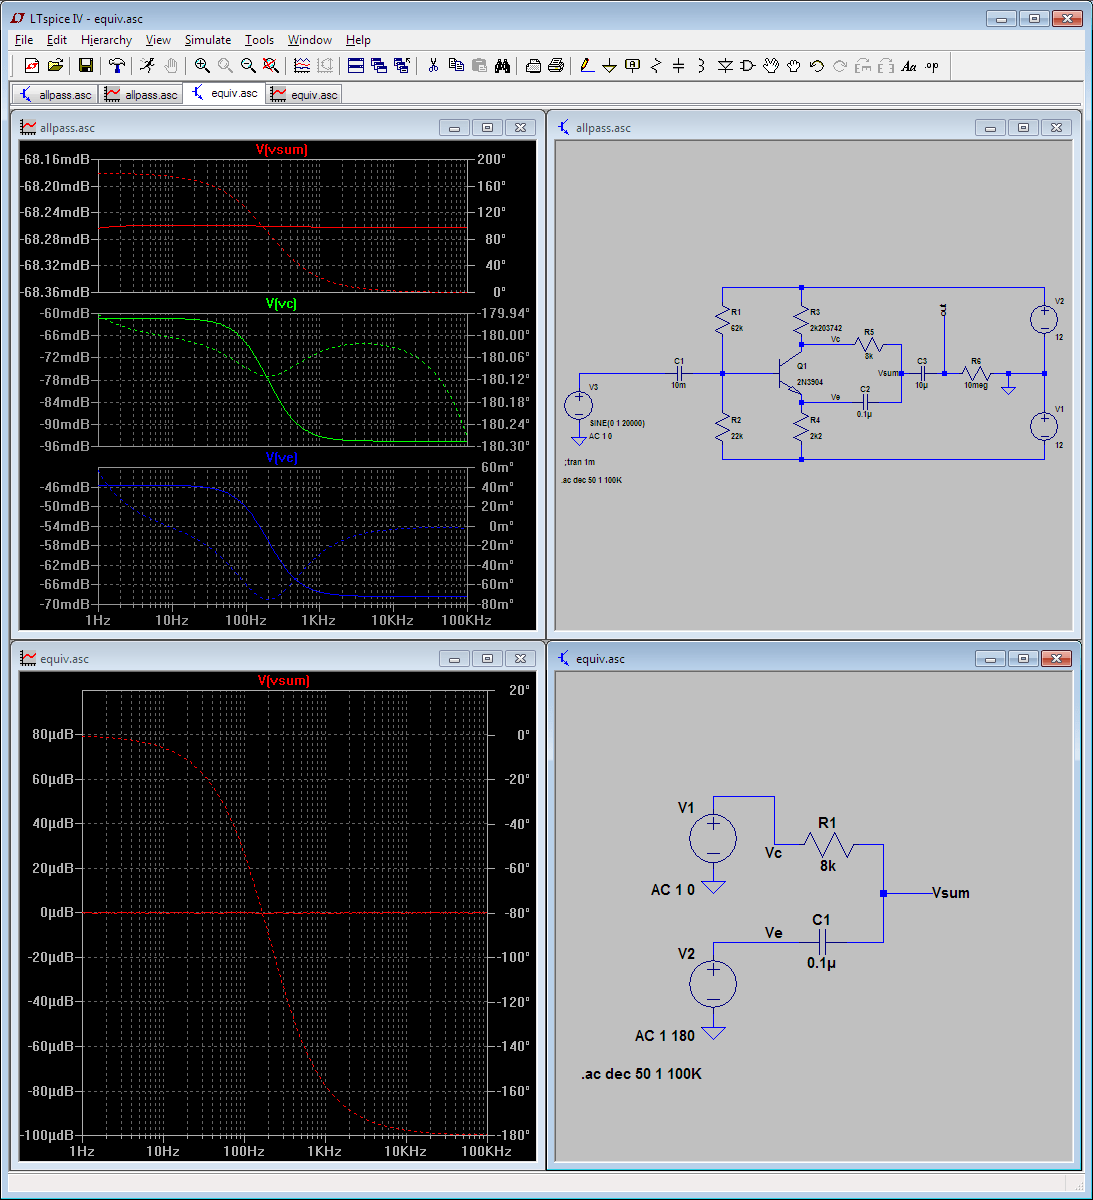Viewport: 1093px width, 1200px height.
Task: Click the Save toolbar button
Action: (x=86, y=66)
